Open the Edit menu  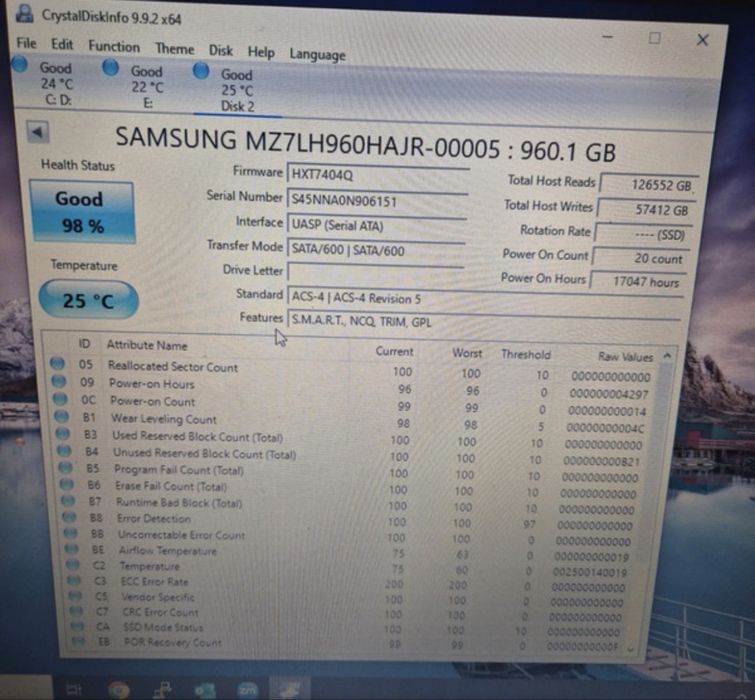(x=62, y=45)
